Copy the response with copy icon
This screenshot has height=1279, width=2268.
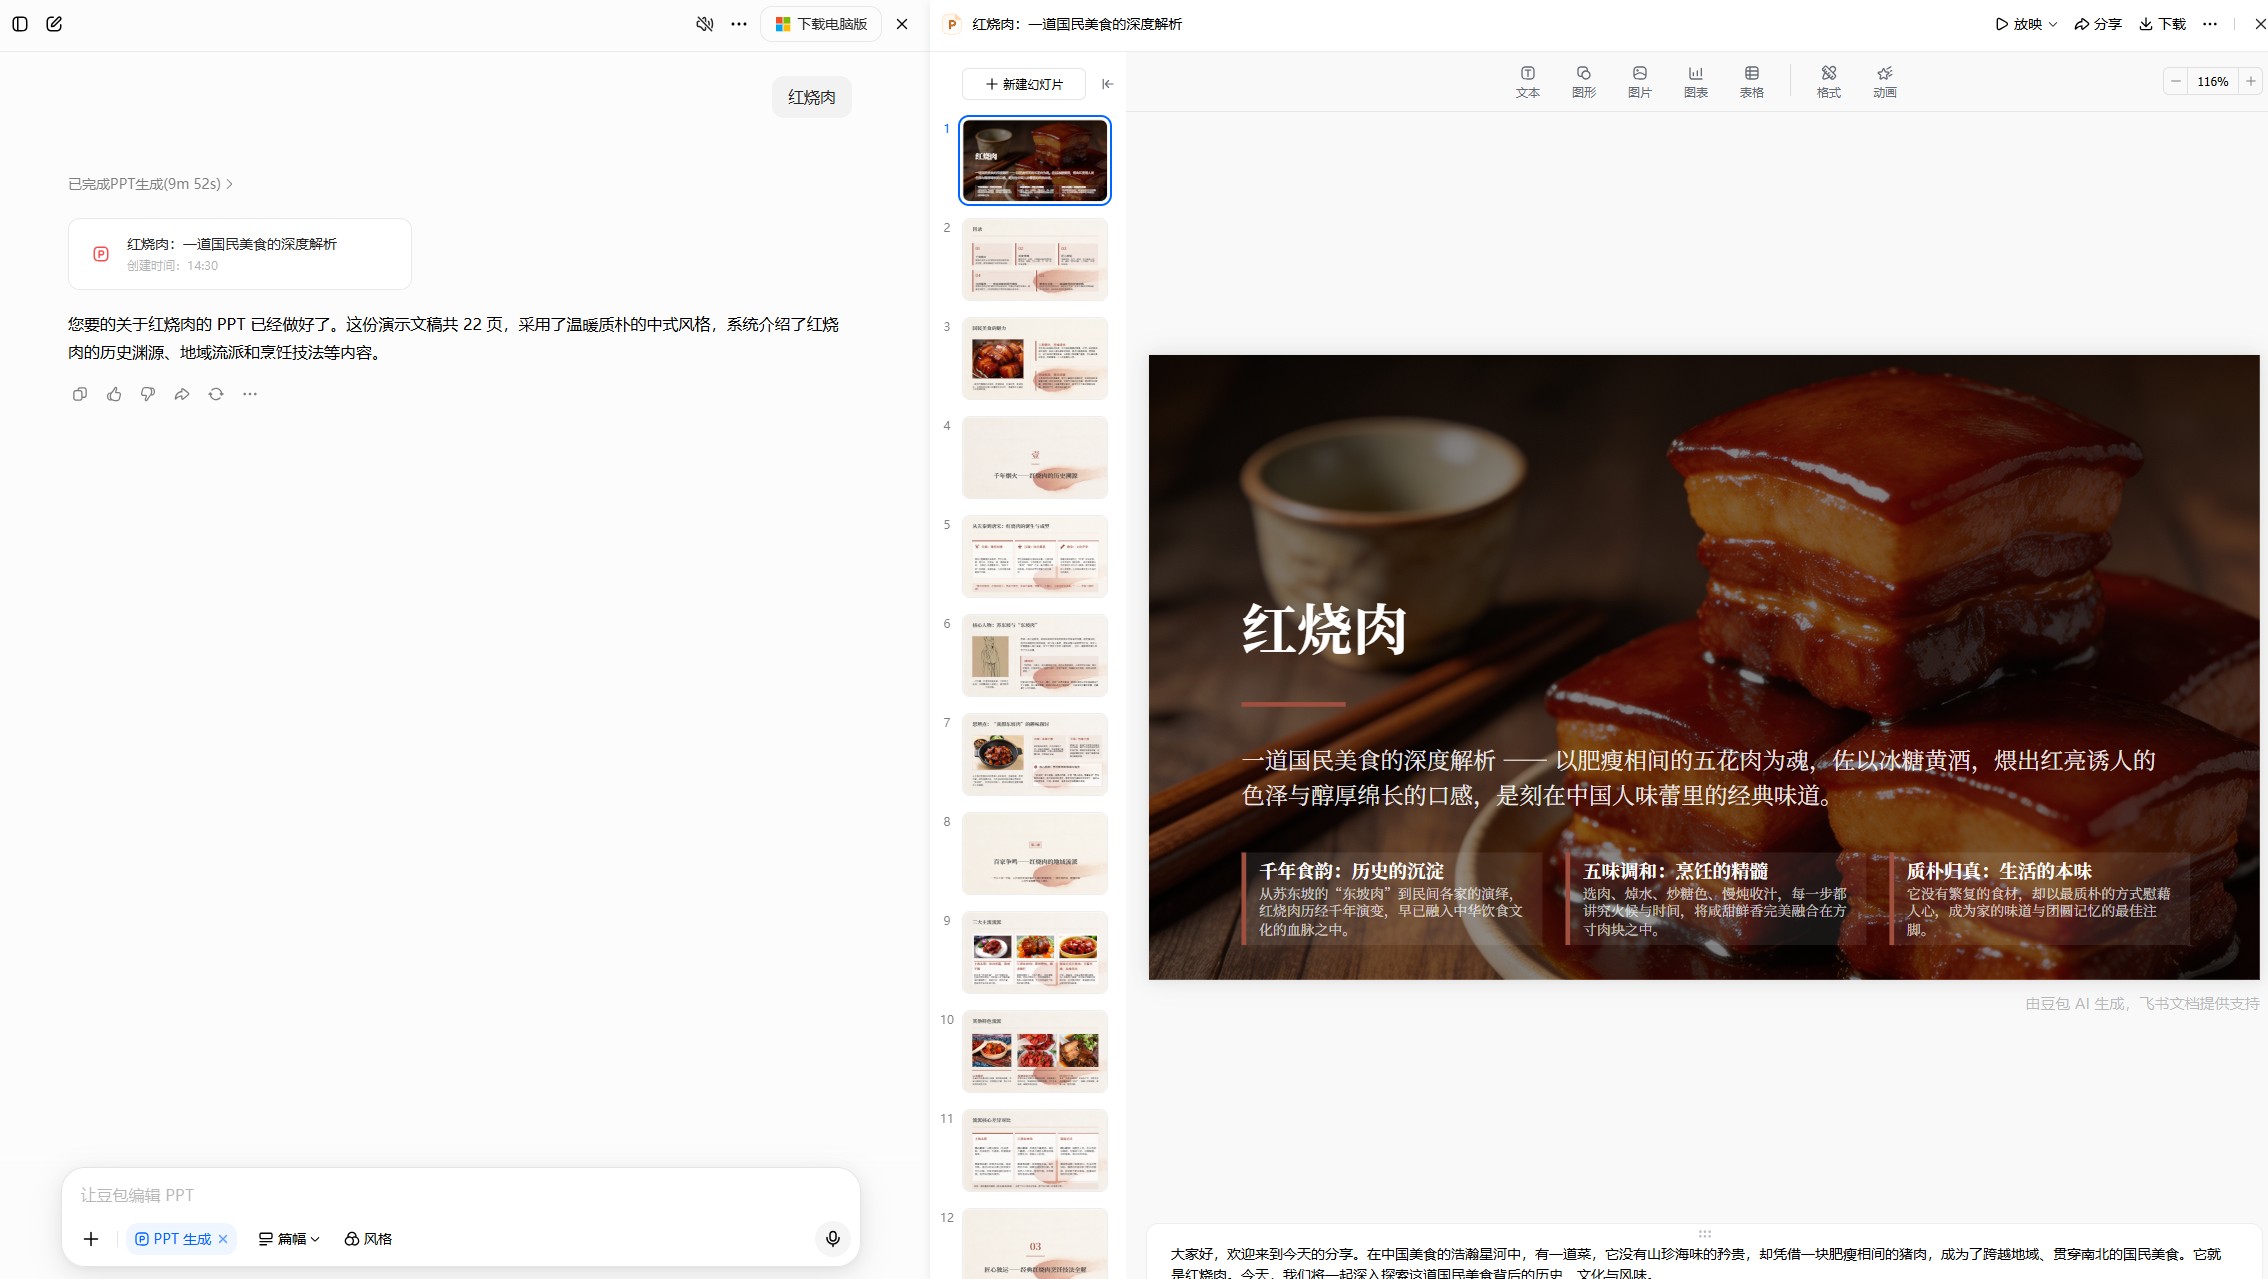point(80,394)
